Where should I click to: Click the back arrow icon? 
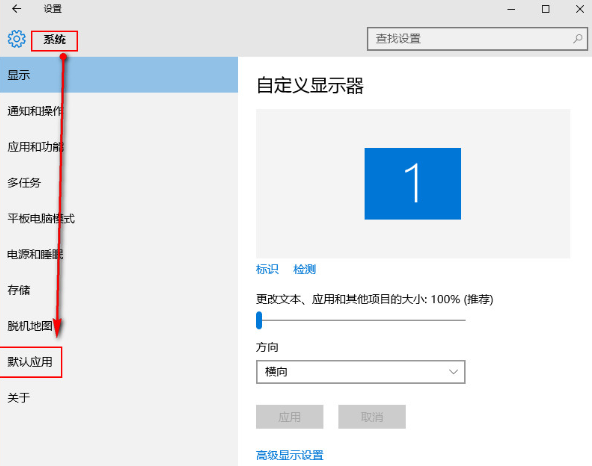point(16,9)
